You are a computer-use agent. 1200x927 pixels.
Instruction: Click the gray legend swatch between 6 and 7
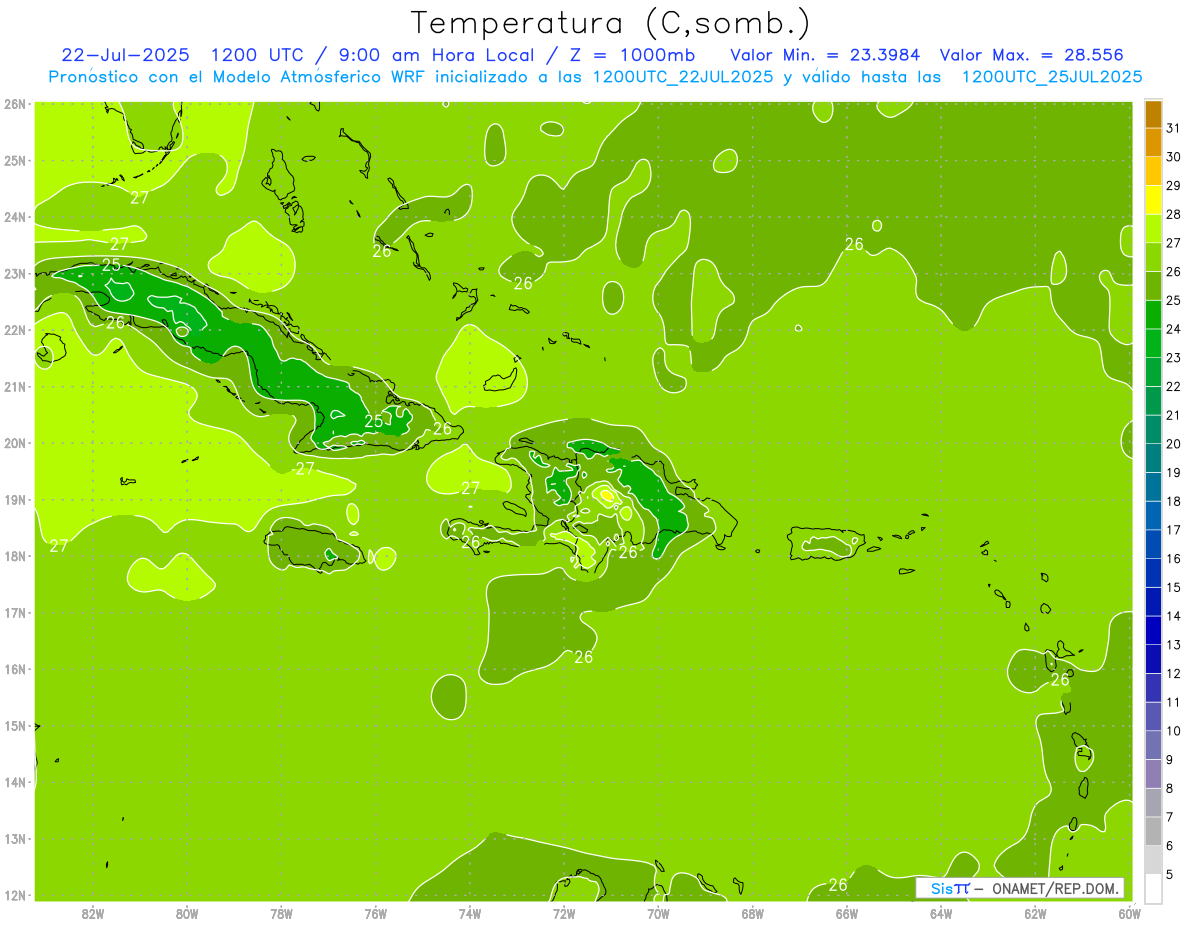[1153, 830]
